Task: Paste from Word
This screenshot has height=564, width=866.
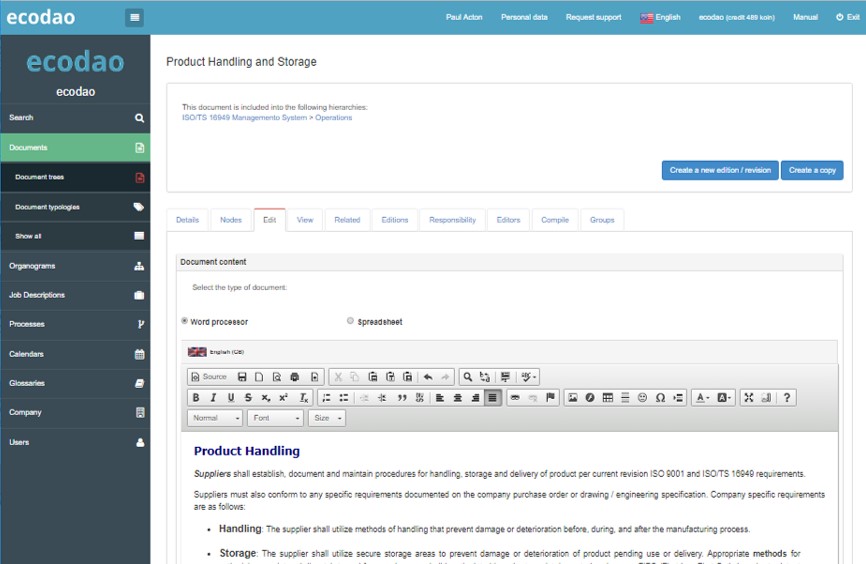Action: coord(408,377)
